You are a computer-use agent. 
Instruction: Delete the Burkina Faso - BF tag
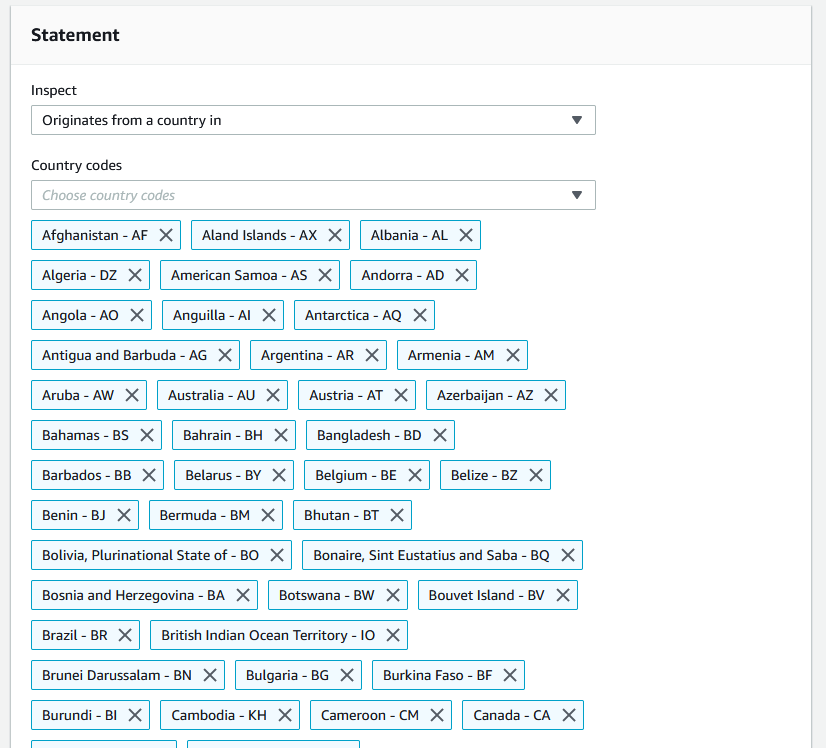tap(510, 675)
